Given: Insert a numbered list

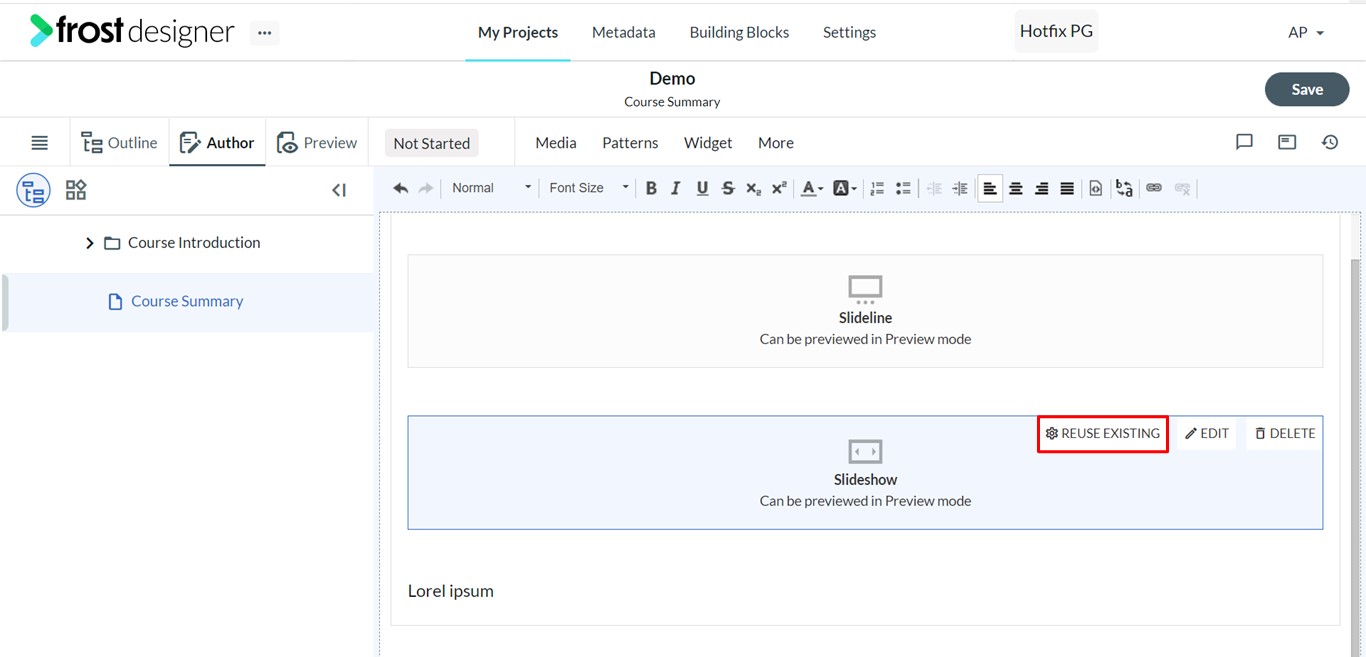Looking at the screenshot, I should point(877,188).
